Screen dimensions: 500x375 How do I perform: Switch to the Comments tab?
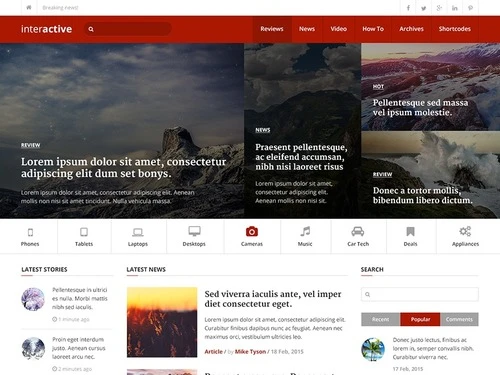click(x=459, y=319)
